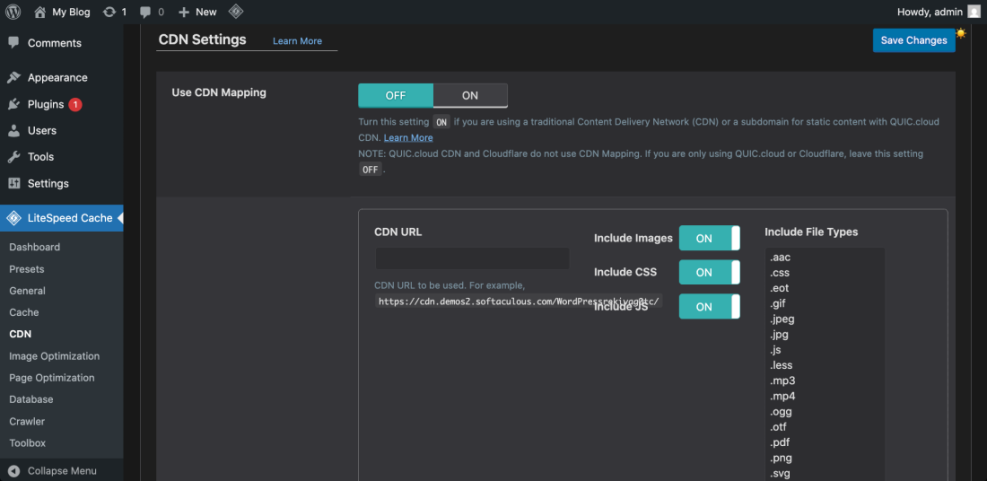Toggle the Include CSS switch

709,273
